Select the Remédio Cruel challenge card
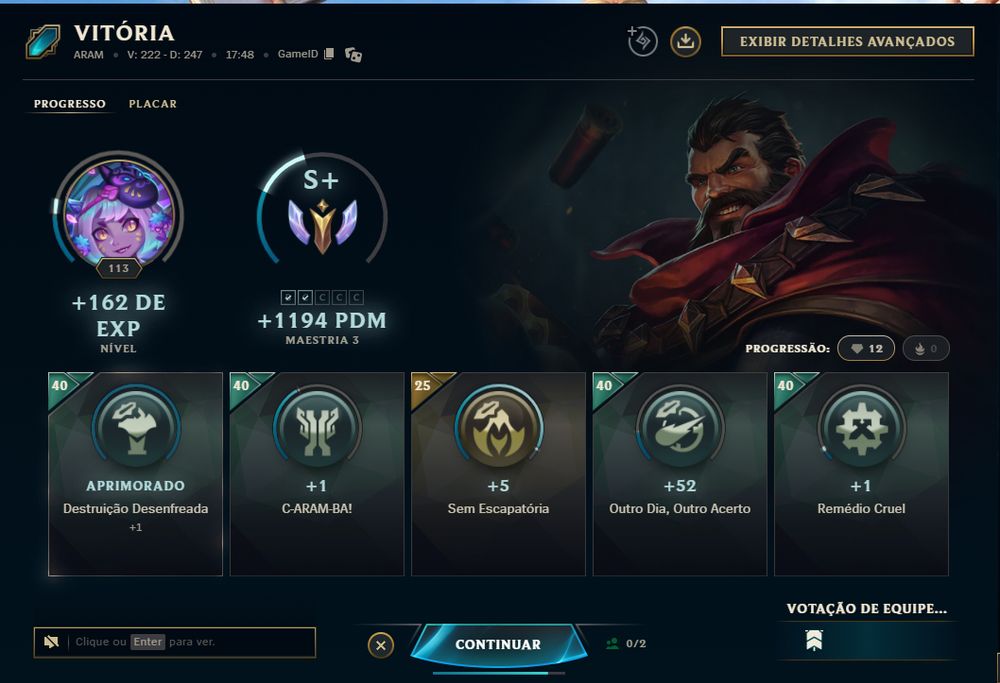This screenshot has width=1000, height=683. (861, 474)
